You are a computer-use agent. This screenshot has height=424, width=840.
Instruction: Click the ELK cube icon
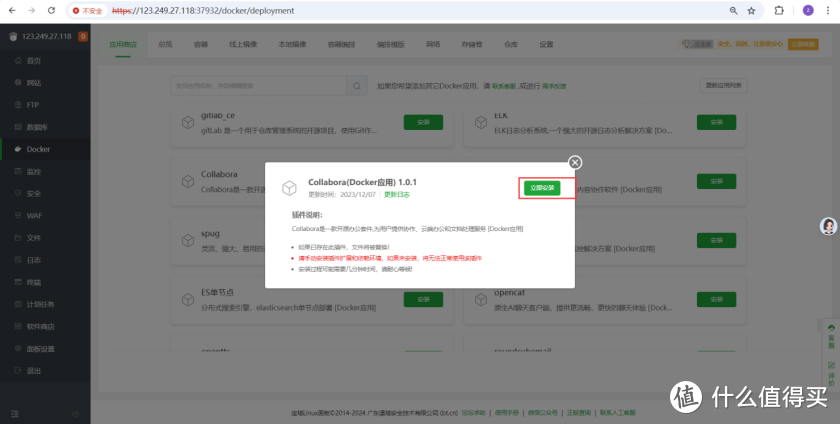coord(481,122)
